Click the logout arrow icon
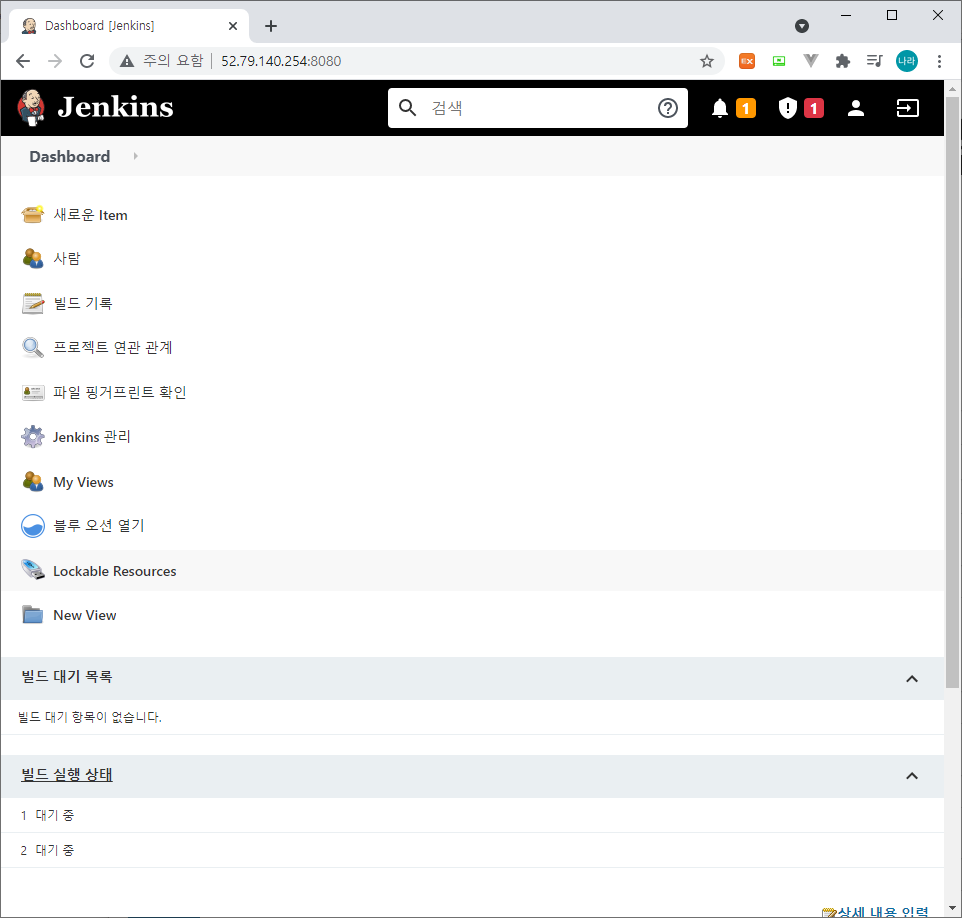962x918 pixels. [907, 109]
